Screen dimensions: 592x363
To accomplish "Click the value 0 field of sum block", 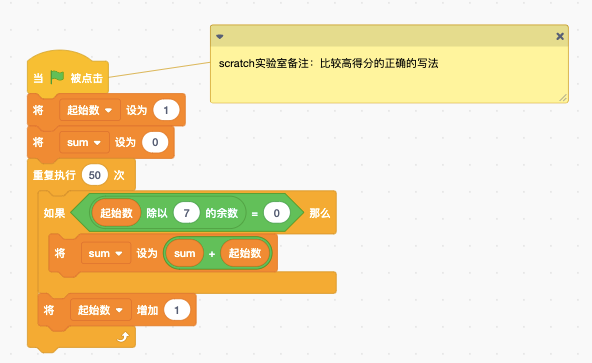I will 155,142.
